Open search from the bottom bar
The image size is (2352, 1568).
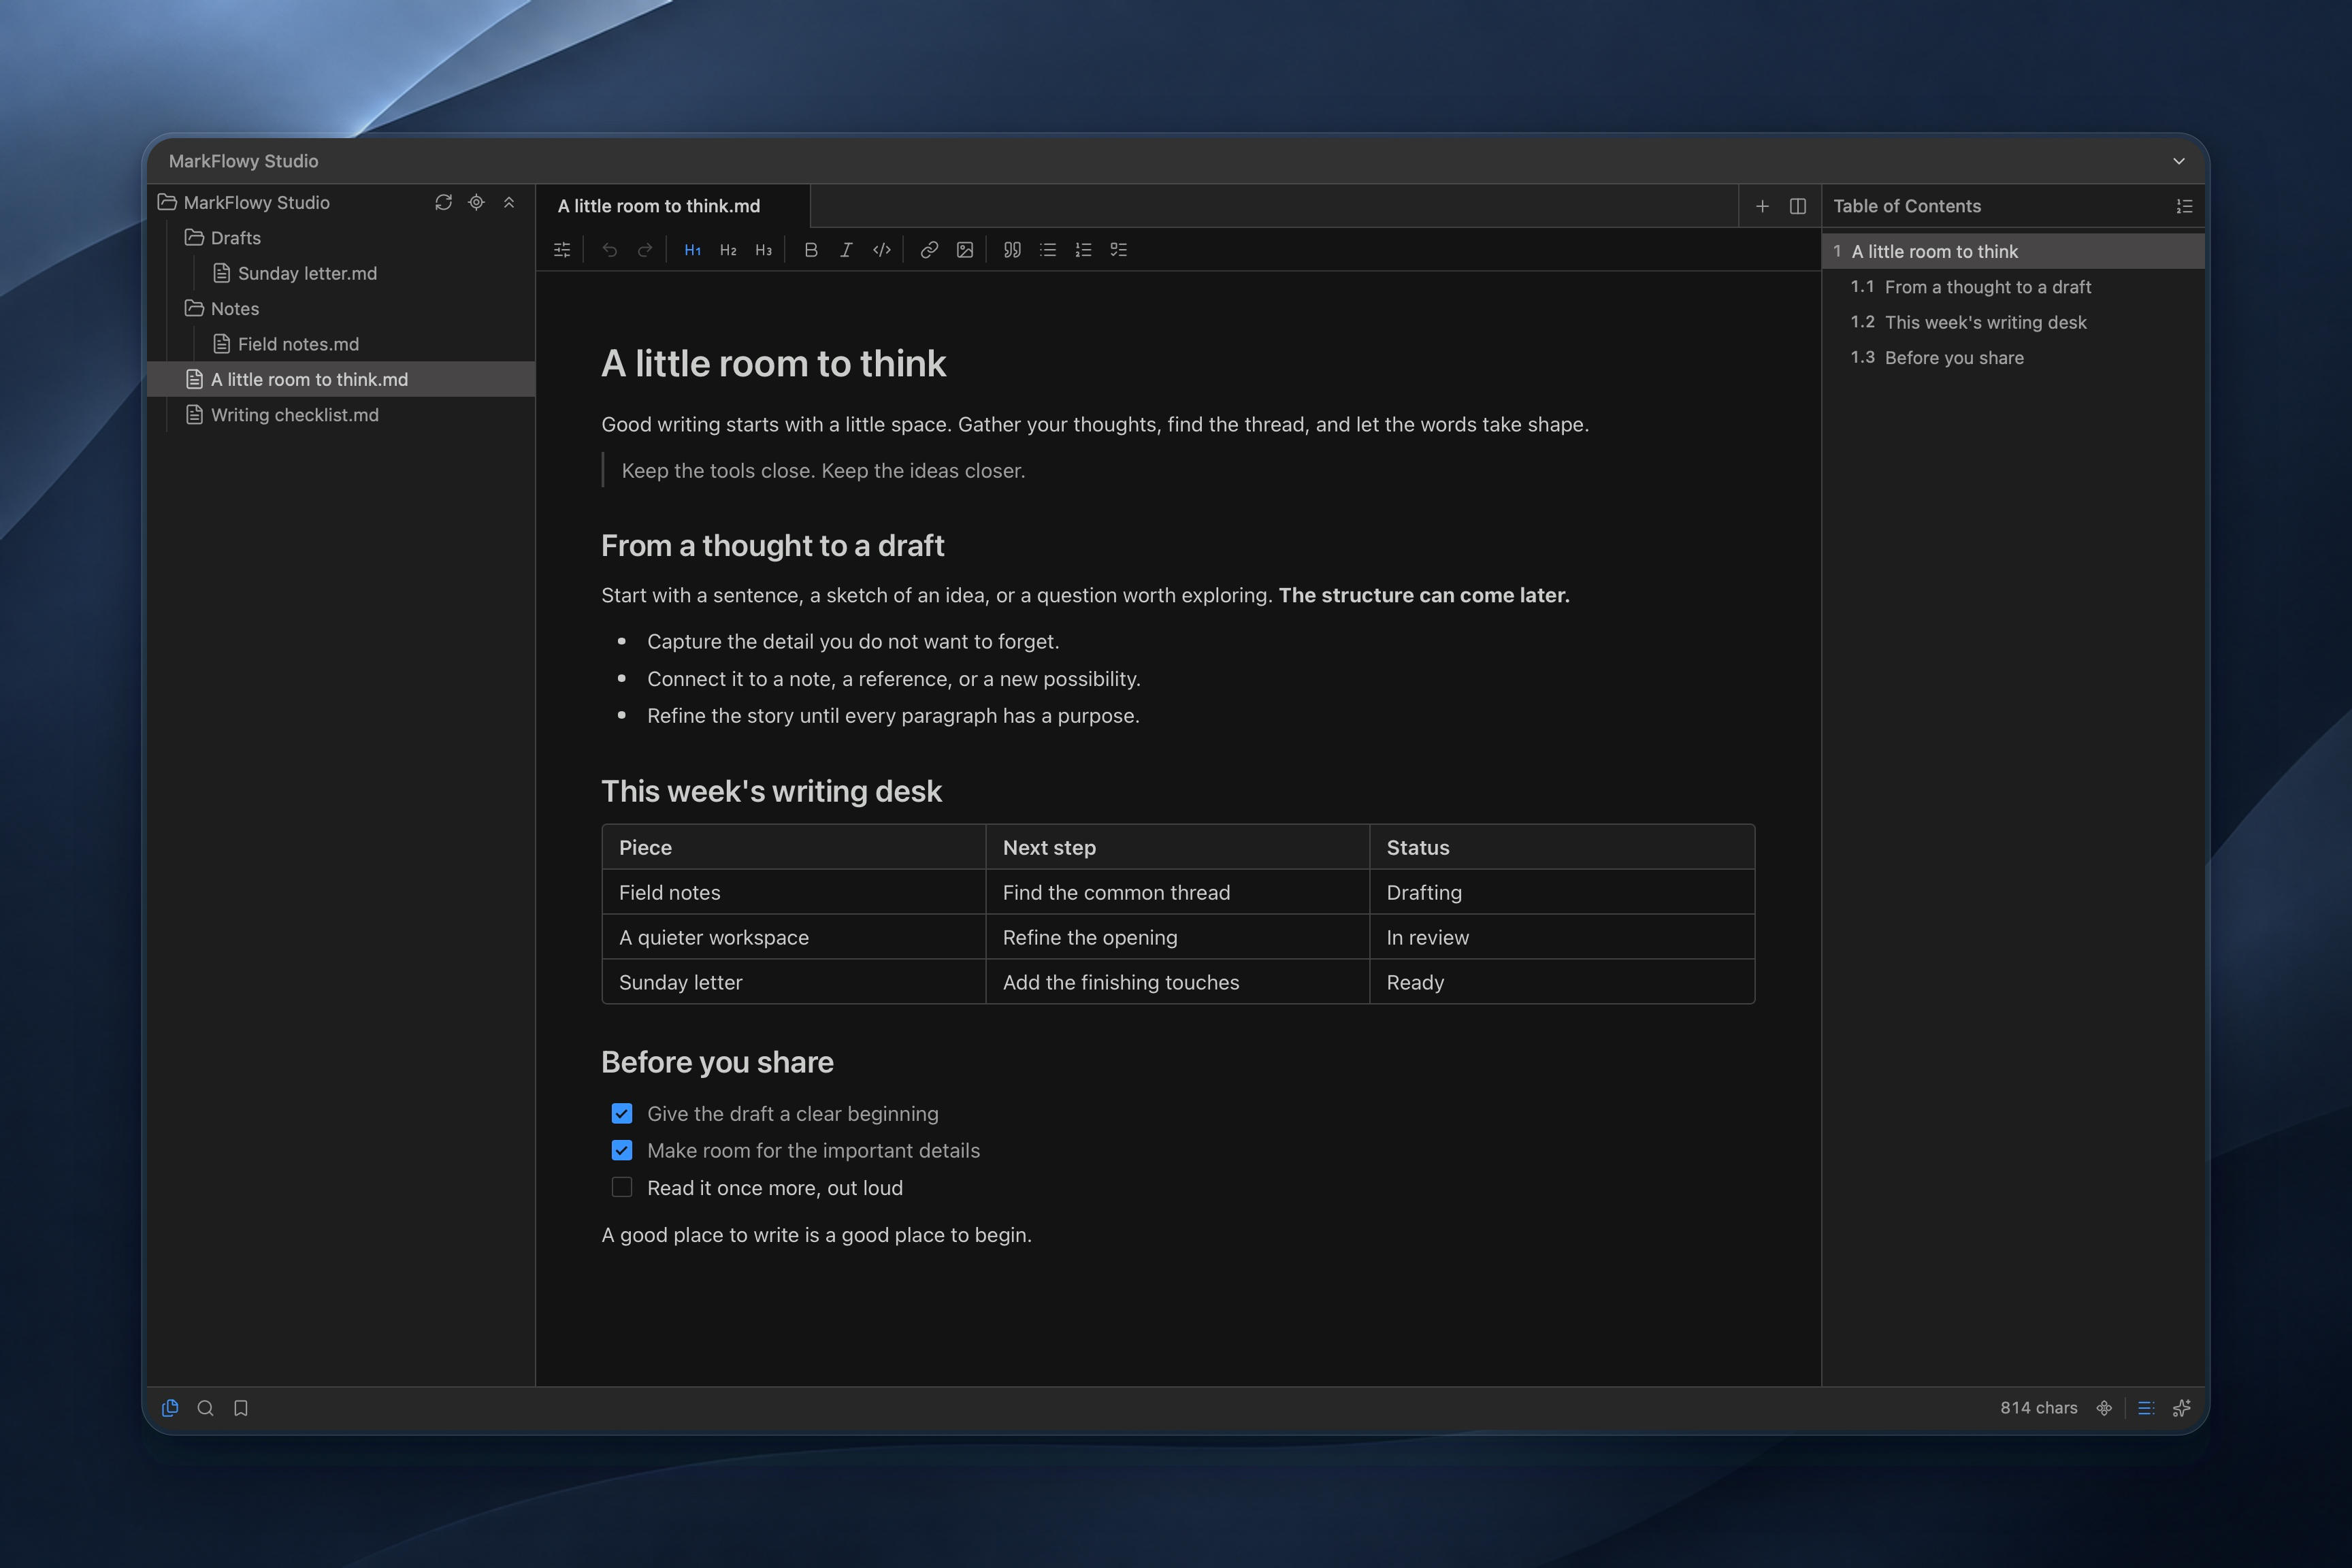[x=206, y=1408]
